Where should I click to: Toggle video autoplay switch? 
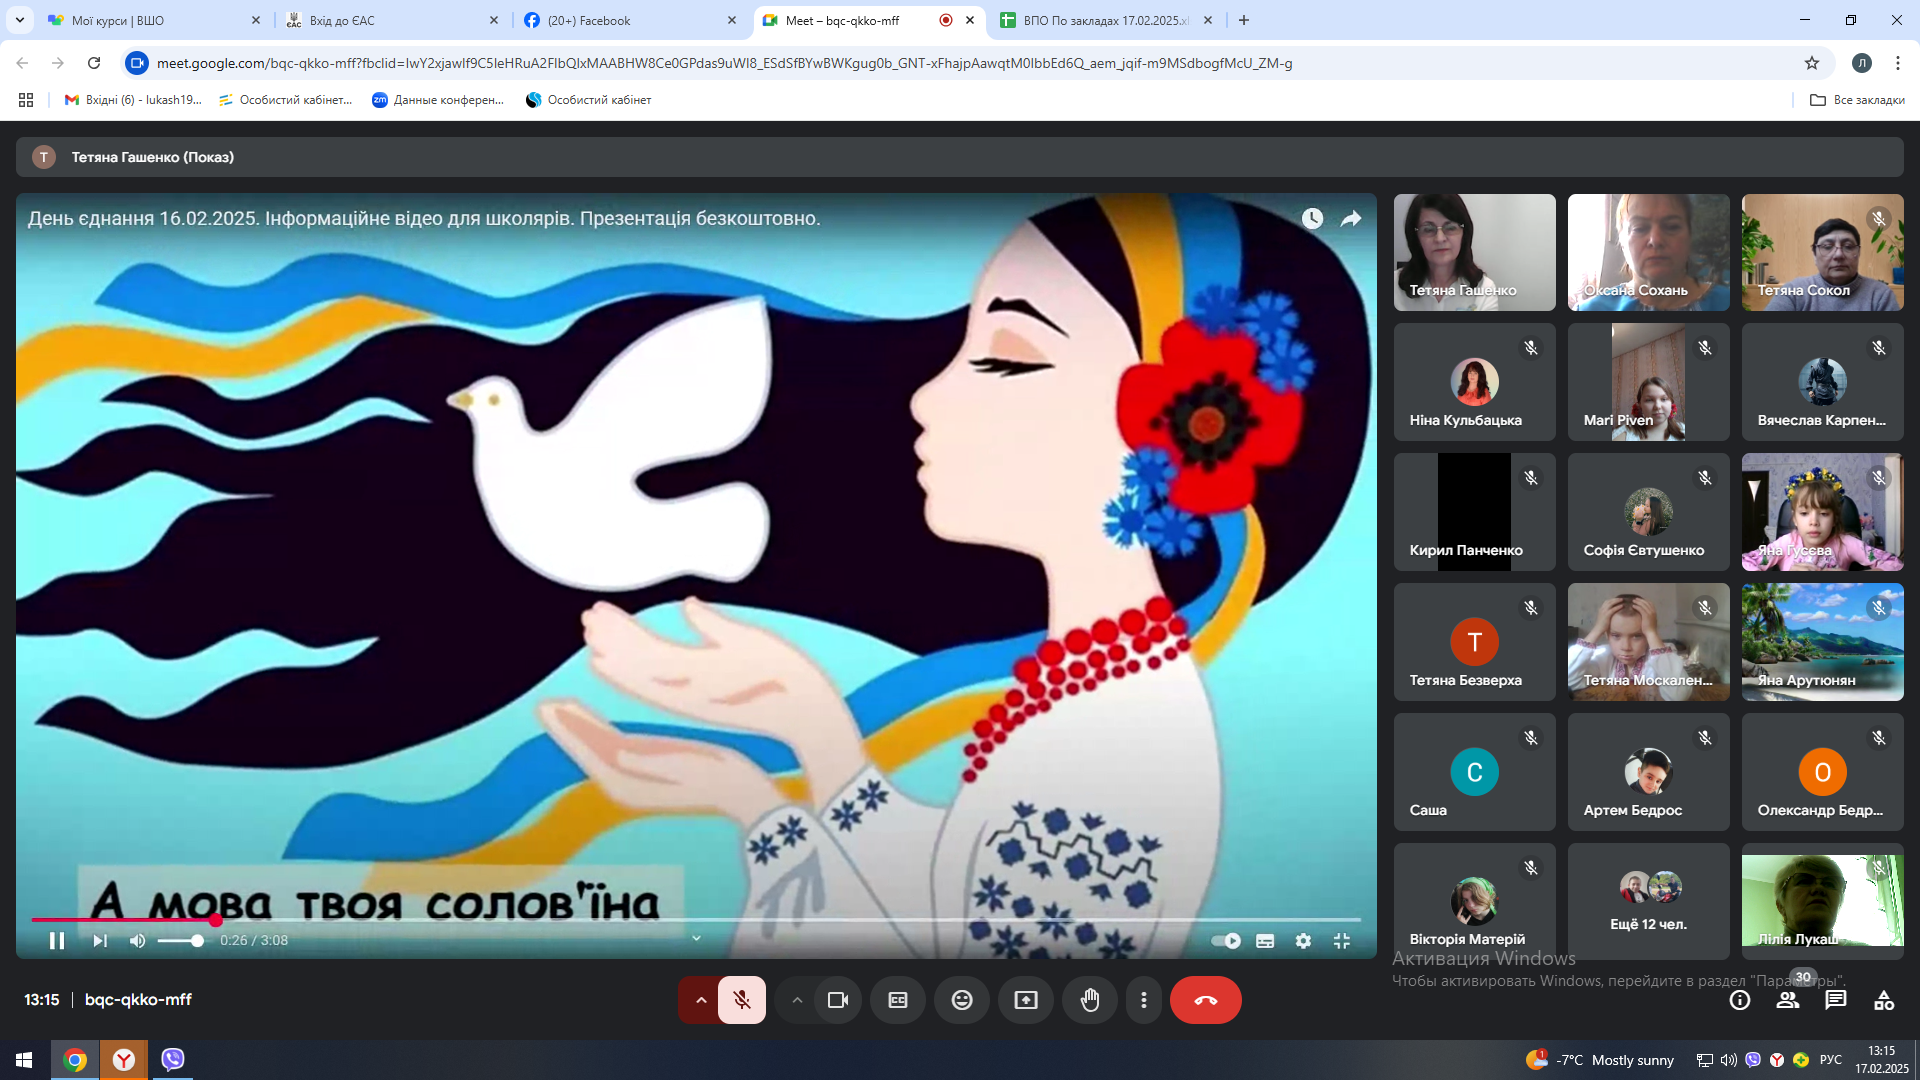click(1226, 940)
